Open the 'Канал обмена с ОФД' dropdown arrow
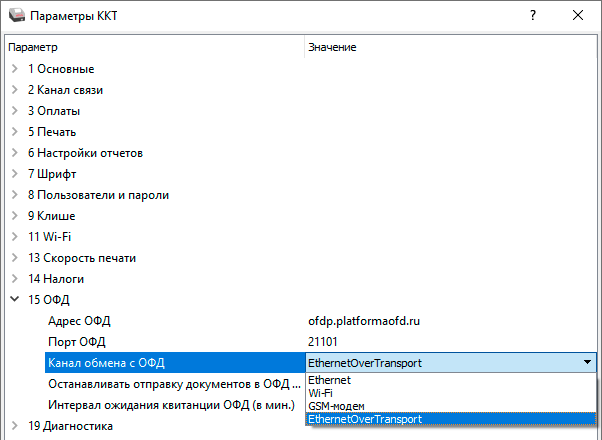602x440 pixels. (586, 363)
